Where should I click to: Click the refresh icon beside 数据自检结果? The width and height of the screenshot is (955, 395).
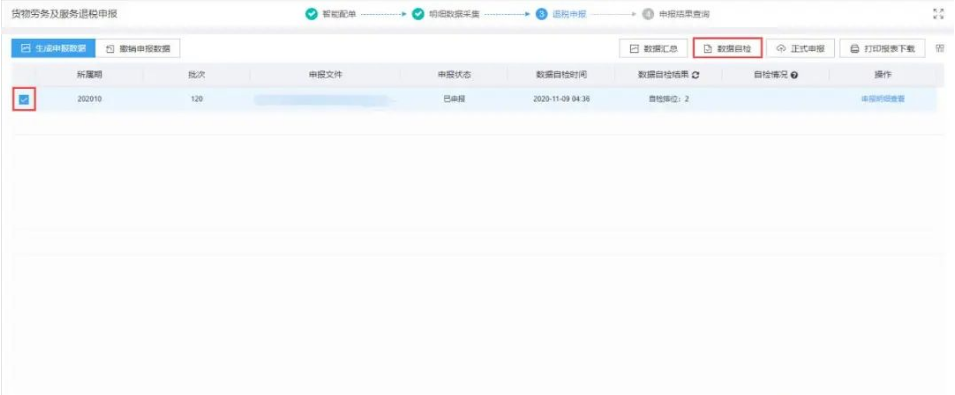point(695,75)
